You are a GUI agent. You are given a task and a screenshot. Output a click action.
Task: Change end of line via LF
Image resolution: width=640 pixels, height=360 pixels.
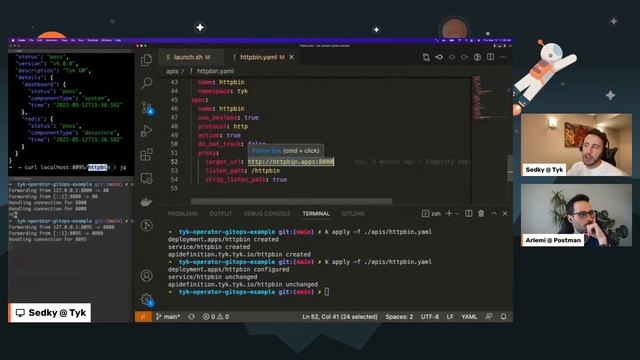coord(450,317)
